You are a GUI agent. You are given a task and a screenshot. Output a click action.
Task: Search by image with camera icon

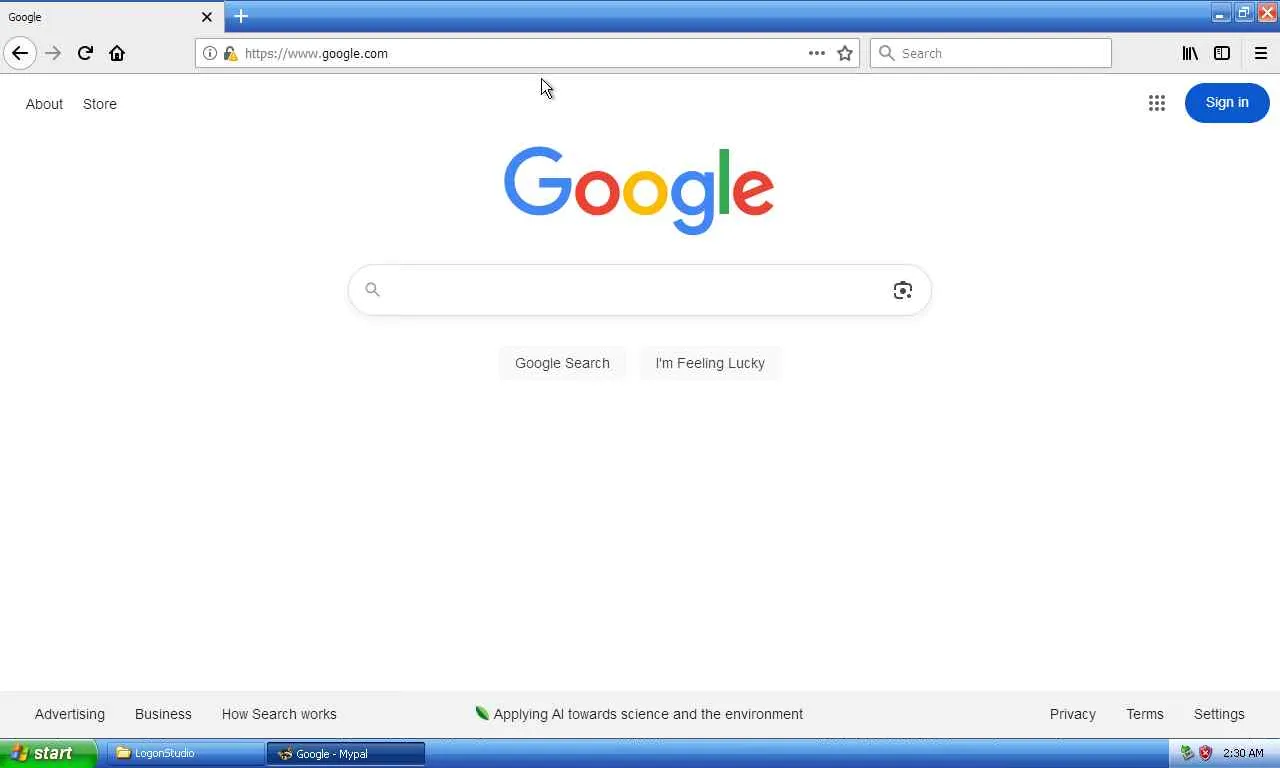pyautogui.click(x=903, y=290)
